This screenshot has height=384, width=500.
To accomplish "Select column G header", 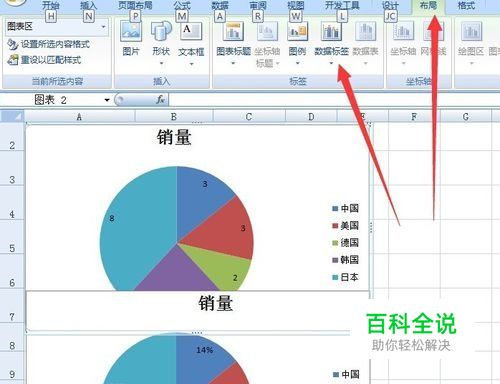I will point(466,116).
